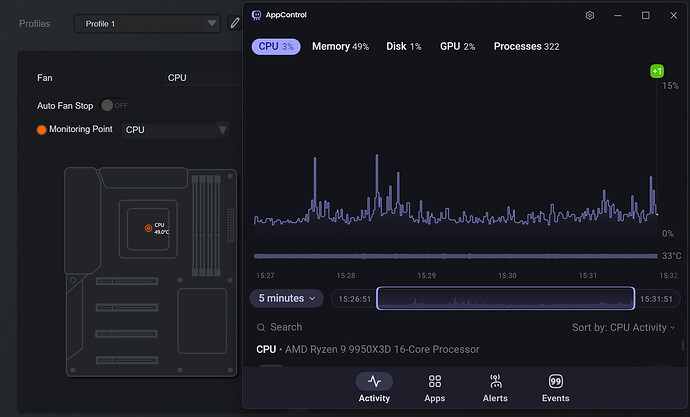
Task: Switch to the GPU 2% tab
Action: pyautogui.click(x=457, y=47)
